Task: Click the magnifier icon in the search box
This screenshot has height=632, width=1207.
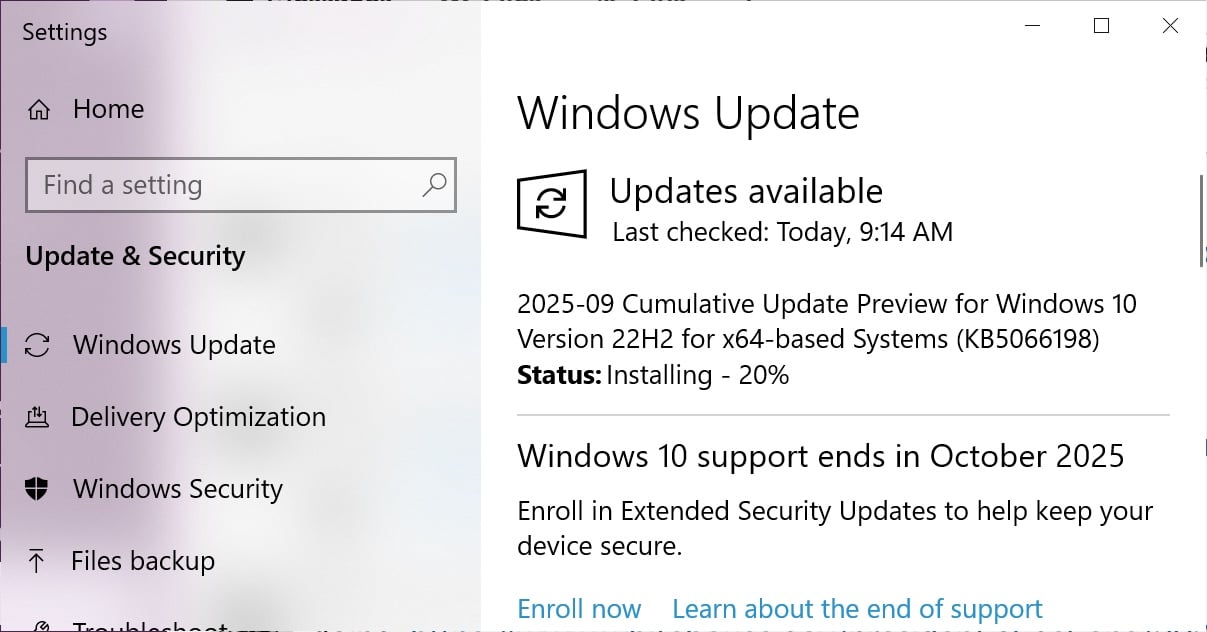Action: pos(434,184)
